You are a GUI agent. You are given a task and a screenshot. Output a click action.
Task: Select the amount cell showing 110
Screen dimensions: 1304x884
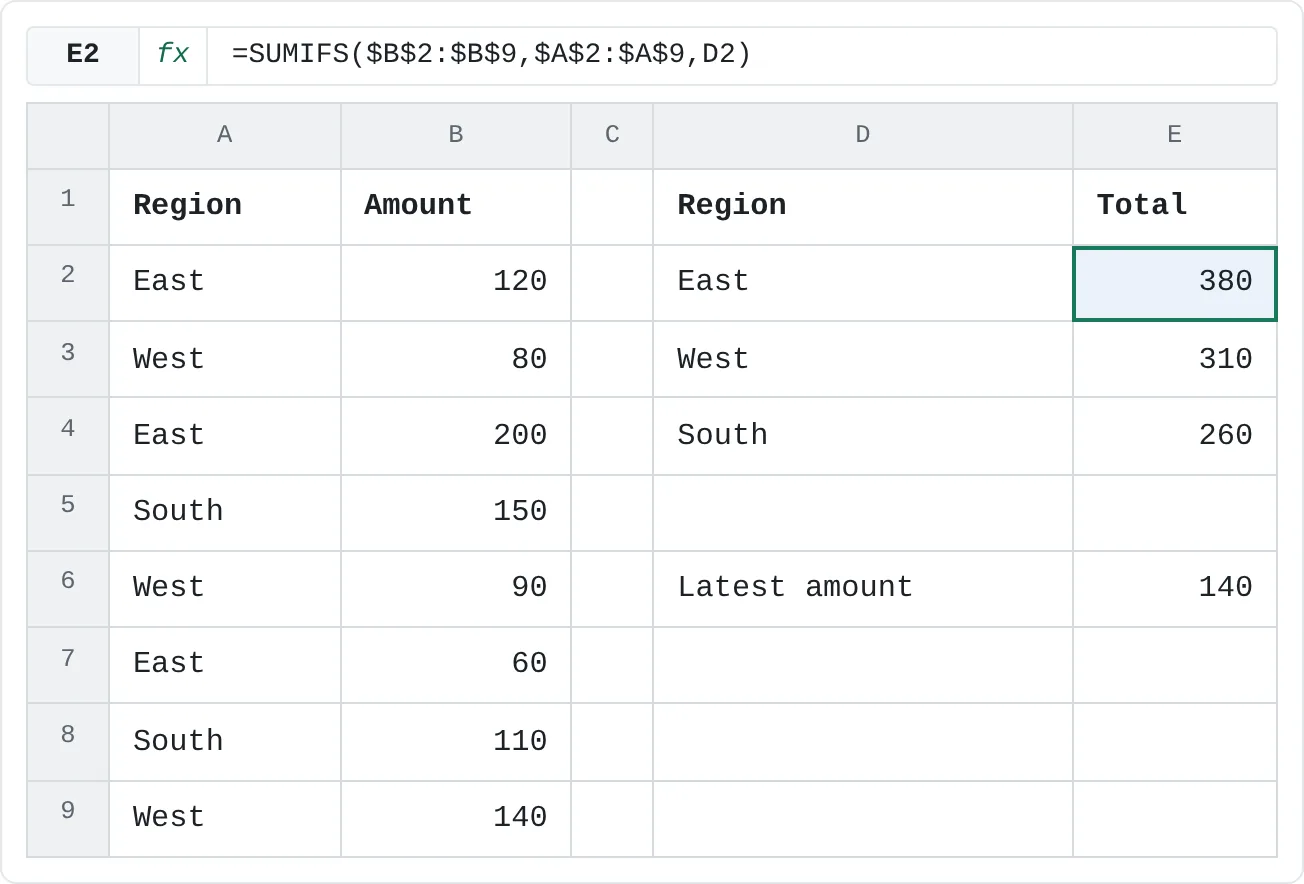pyautogui.click(x=456, y=742)
